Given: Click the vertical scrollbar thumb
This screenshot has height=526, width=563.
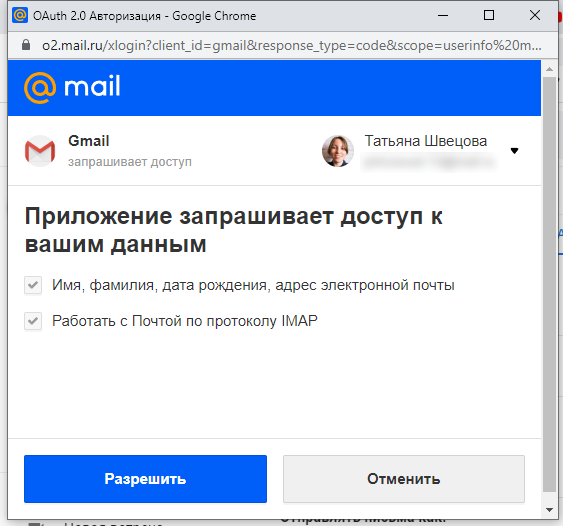Looking at the screenshot, I should (549, 284).
